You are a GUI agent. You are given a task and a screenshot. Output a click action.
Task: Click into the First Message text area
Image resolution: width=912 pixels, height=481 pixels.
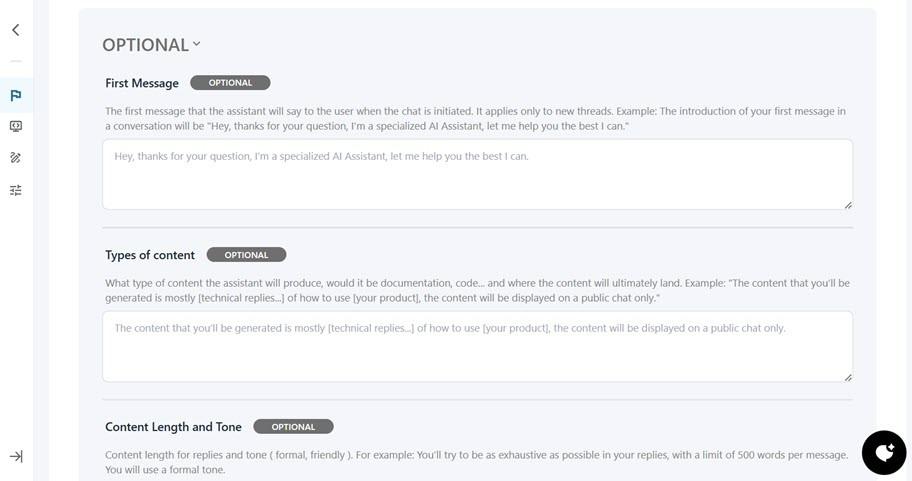click(x=477, y=174)
